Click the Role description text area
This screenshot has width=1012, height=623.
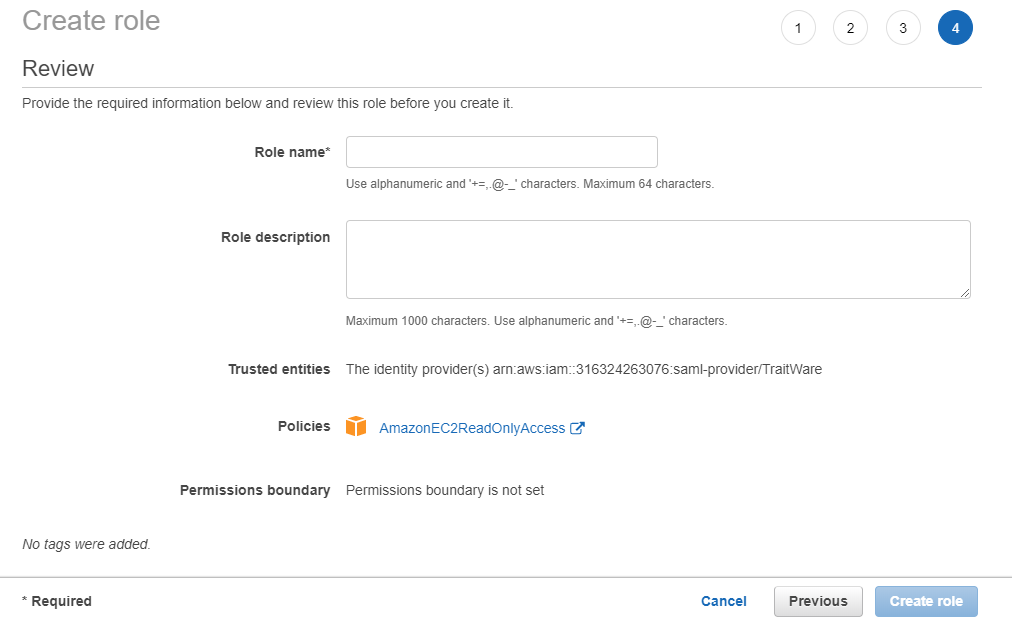(658, 260)
